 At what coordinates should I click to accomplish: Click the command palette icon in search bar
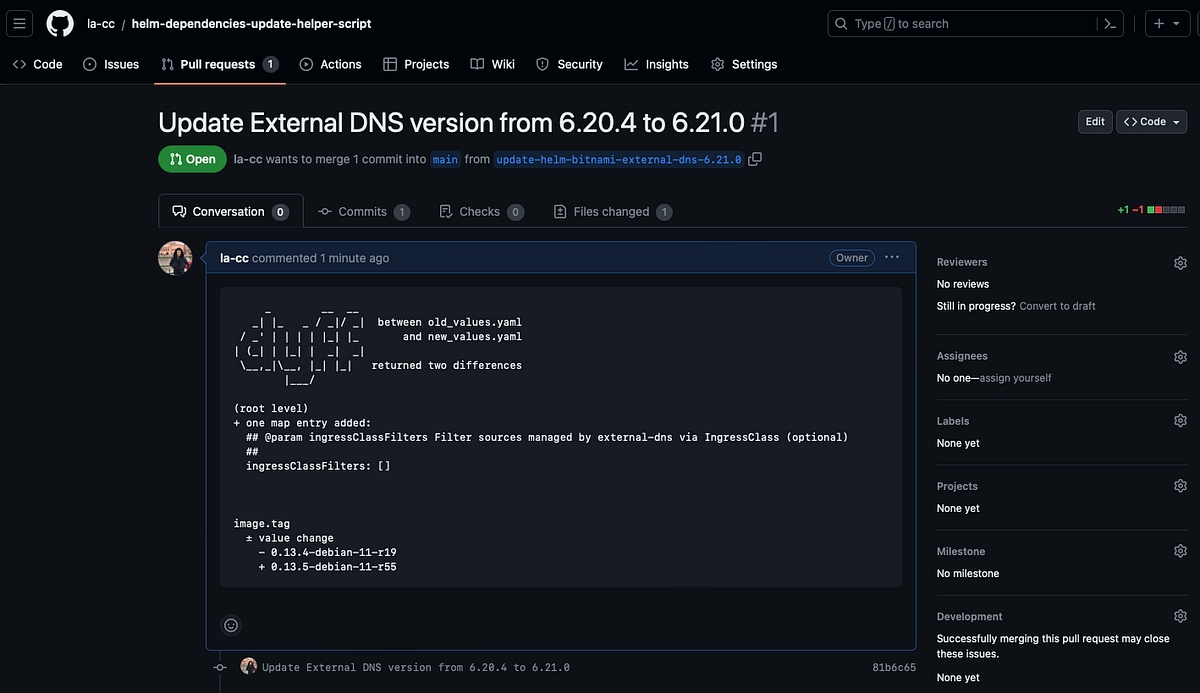tap(1110, 23)
